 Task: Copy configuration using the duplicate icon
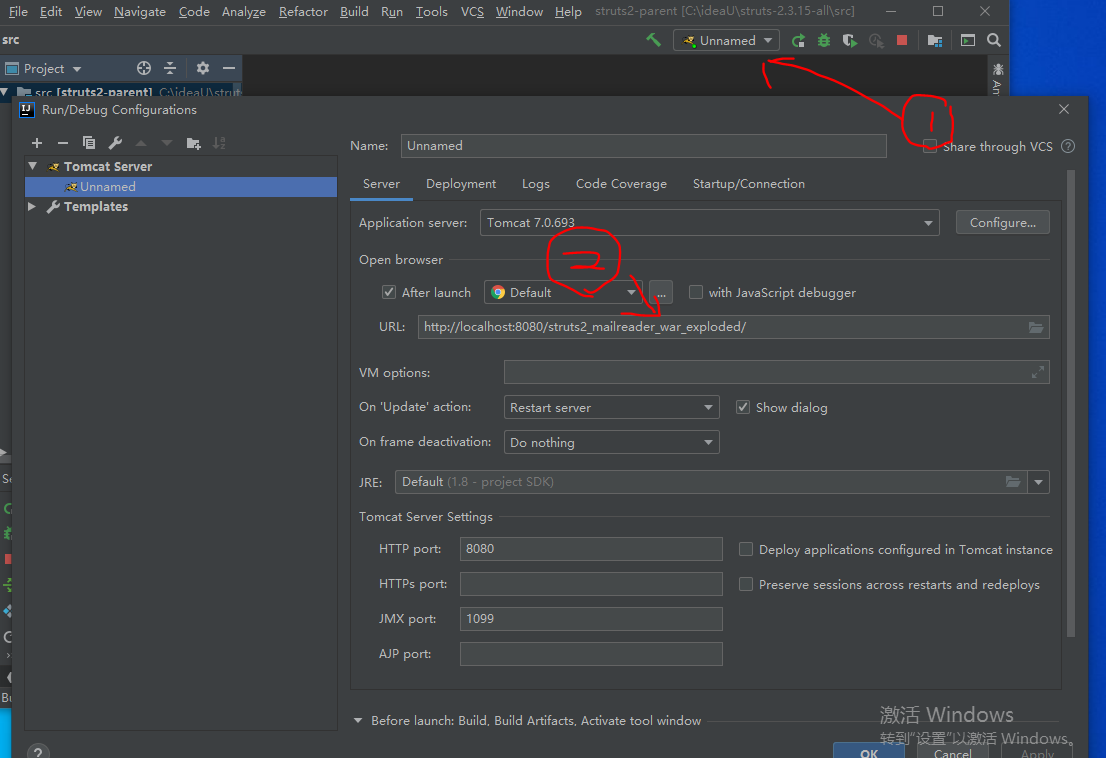89,143
